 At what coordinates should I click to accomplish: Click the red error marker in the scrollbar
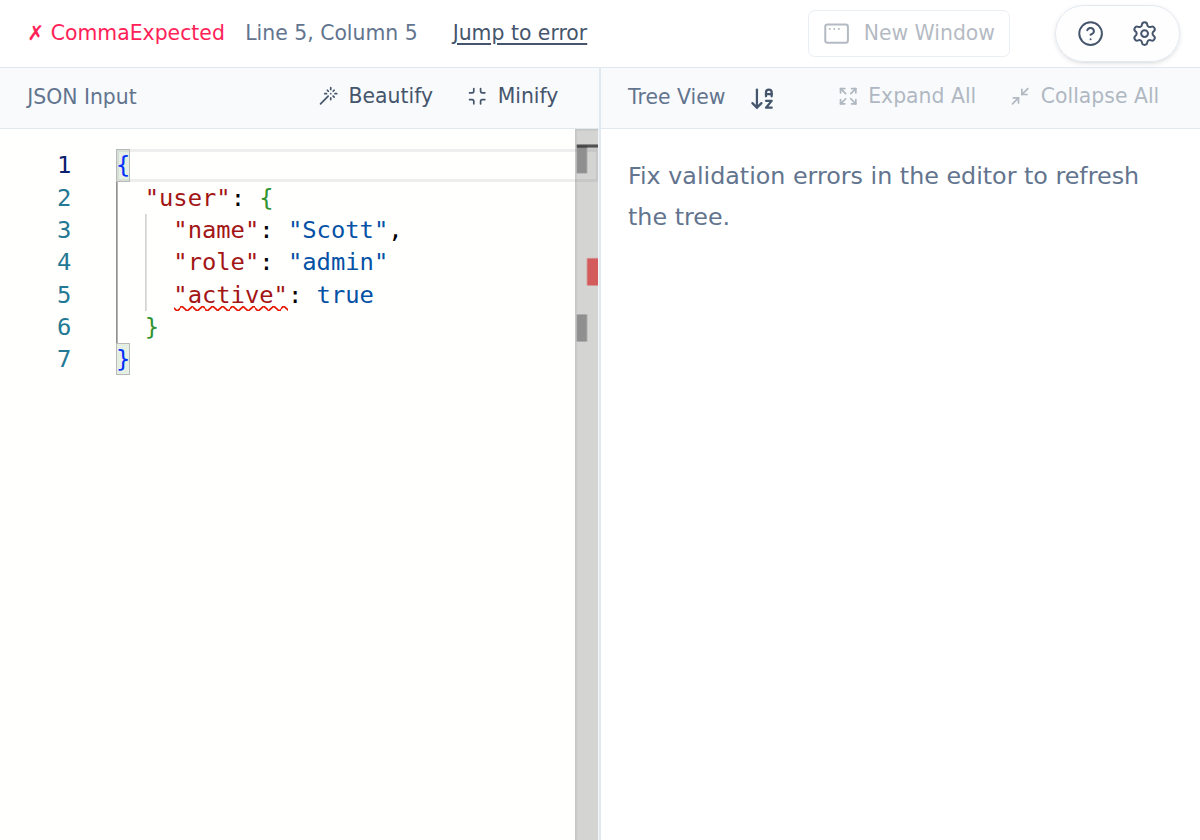tap(592, 271)
